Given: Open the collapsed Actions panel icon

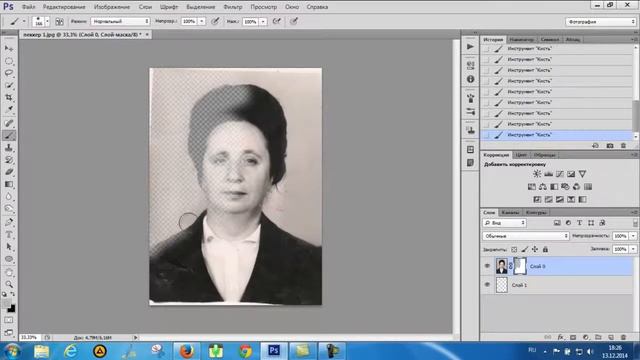Looking at the screenshot, I should point(470,47).
